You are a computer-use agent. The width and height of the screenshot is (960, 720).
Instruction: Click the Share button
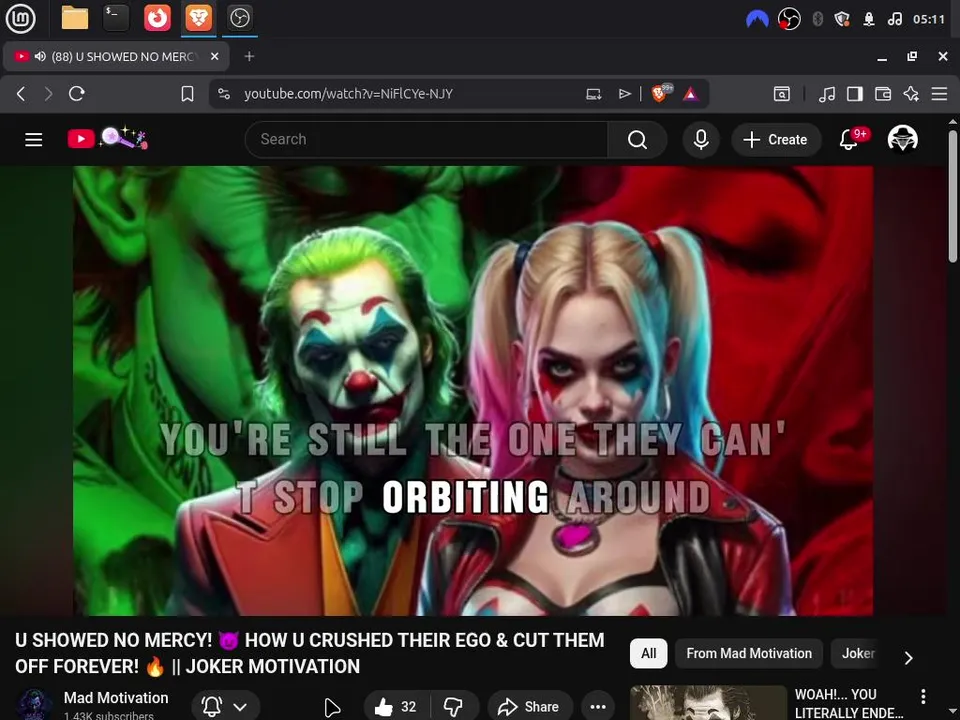click(x=530, y=707)
